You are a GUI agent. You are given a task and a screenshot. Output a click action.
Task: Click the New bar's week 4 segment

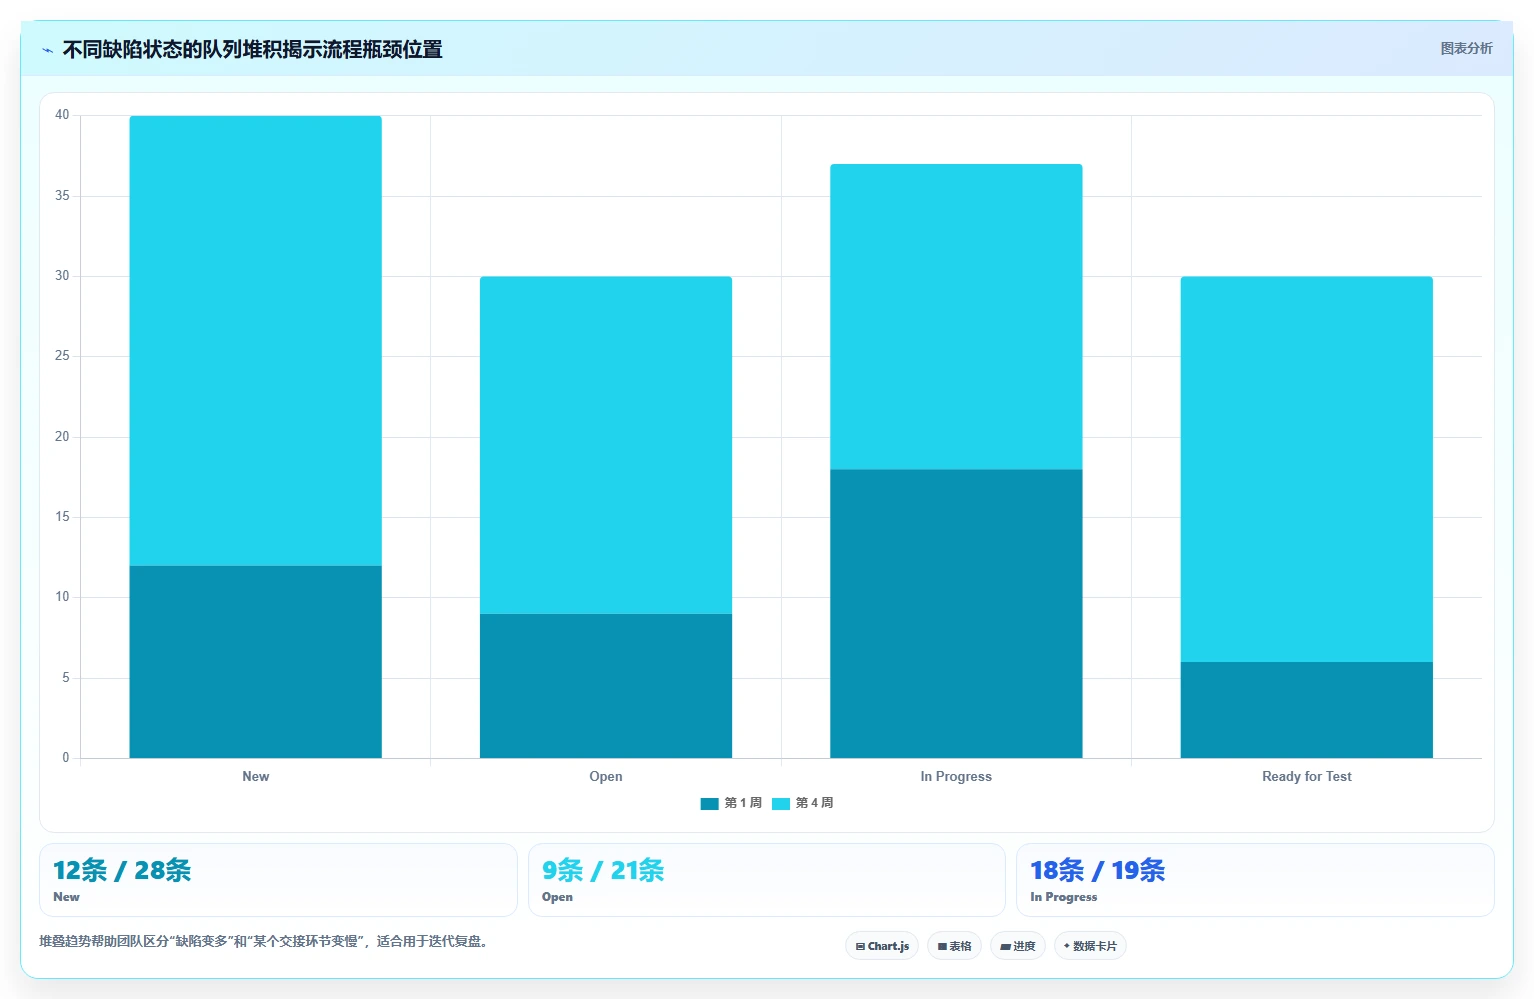[255, 341]
